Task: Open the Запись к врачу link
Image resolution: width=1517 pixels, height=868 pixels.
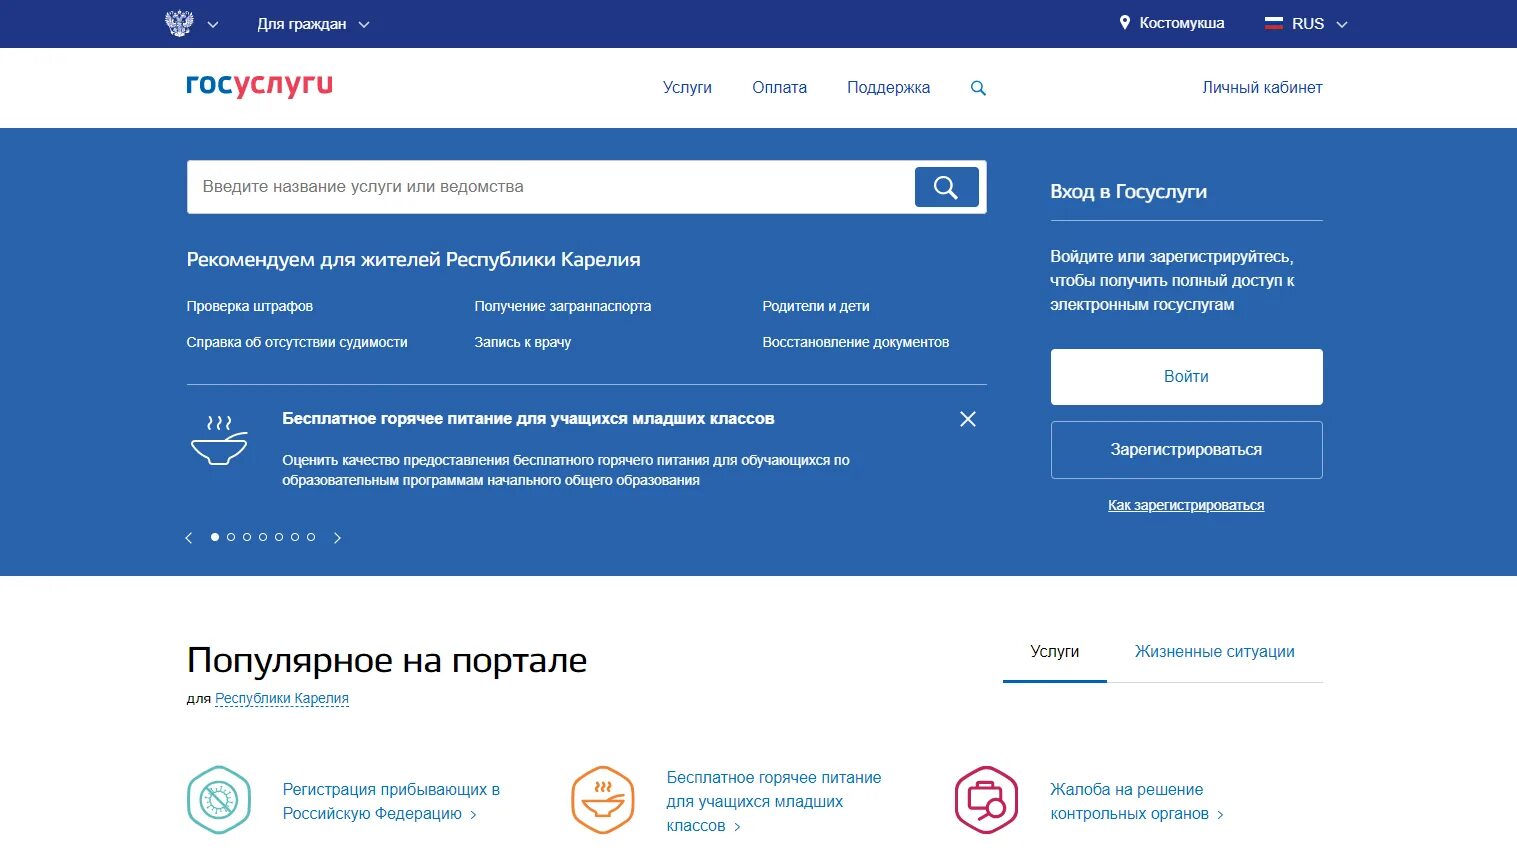Action: (522, 341)
